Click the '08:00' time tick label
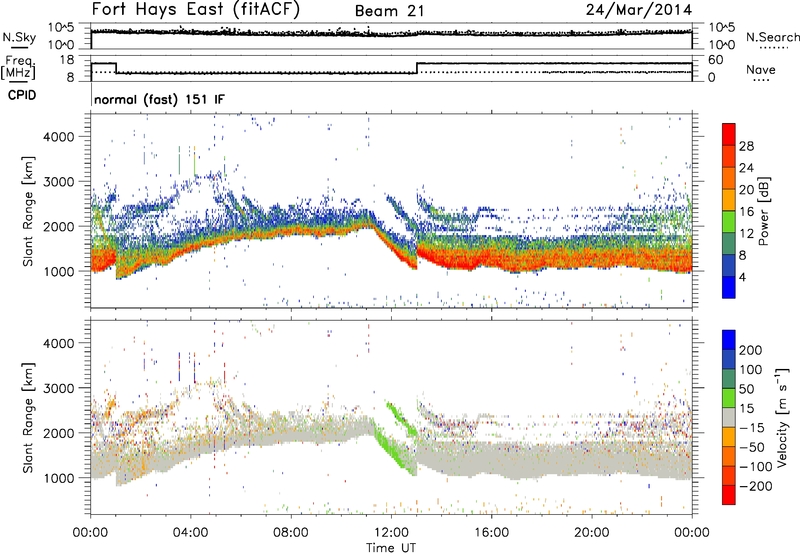800x554 pixels. [291, 532]
